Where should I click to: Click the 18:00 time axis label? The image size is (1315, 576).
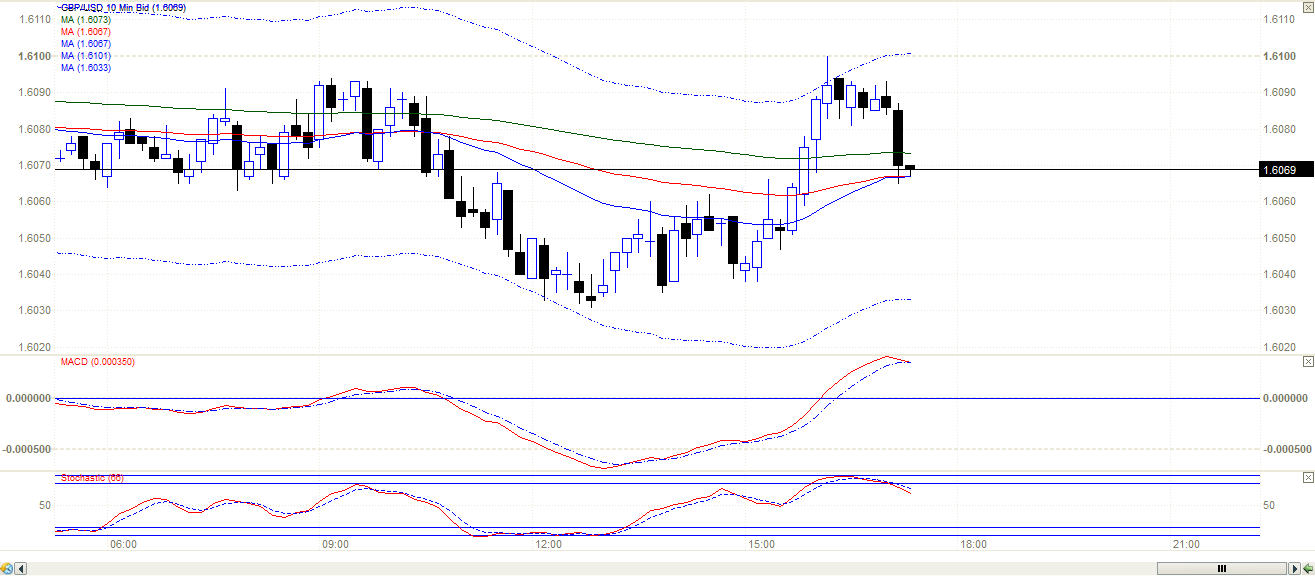[974, 545]
